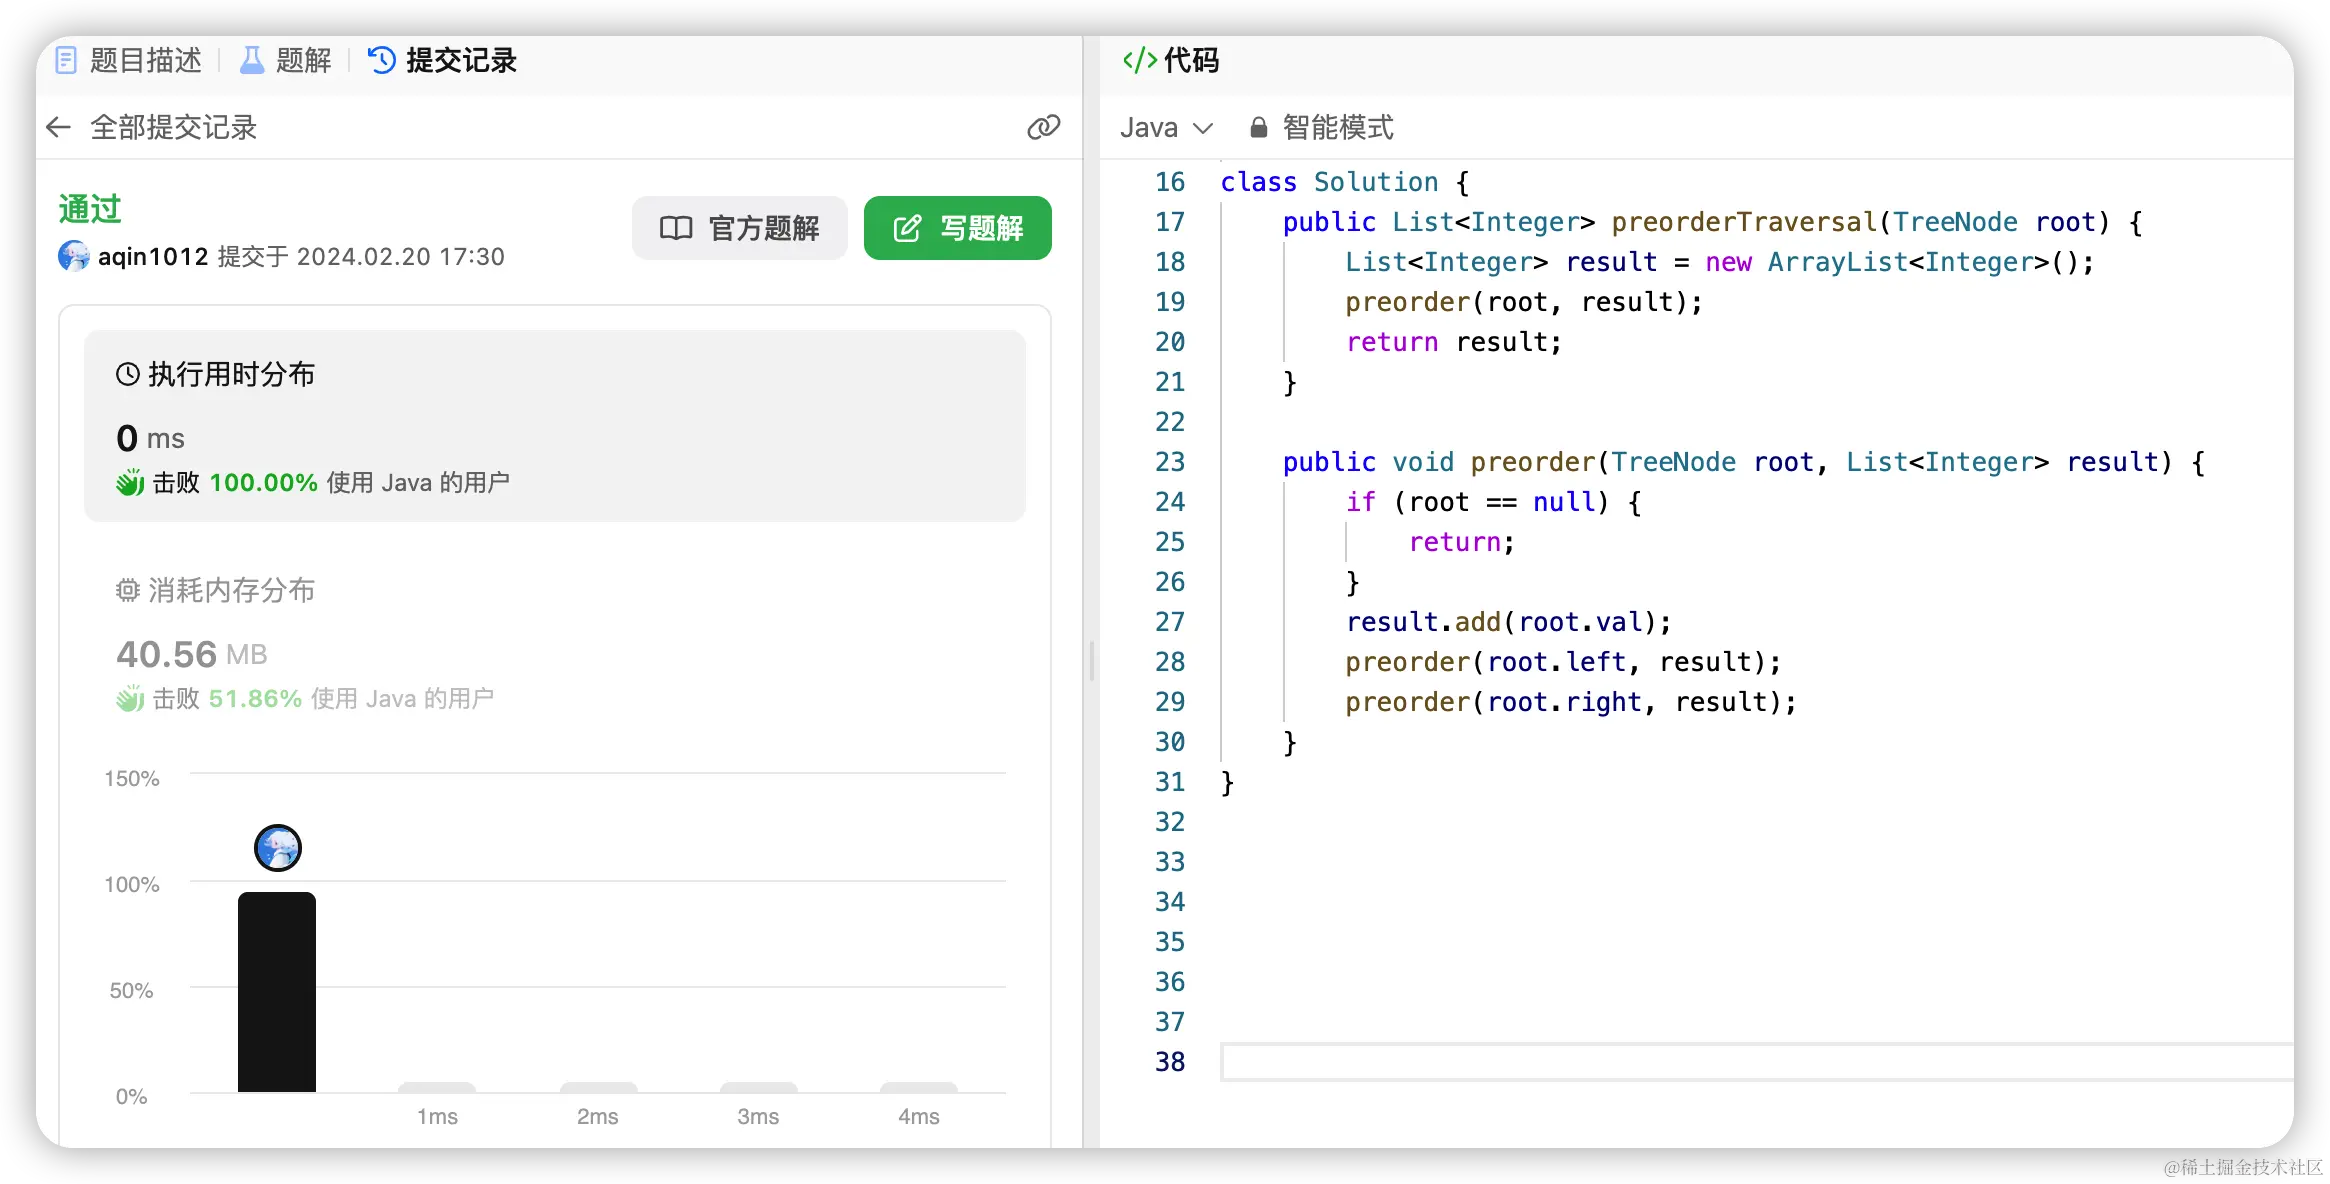Click the green 写题解 button
Viewport: 2330px width, 1184px height.
[957, 228]
